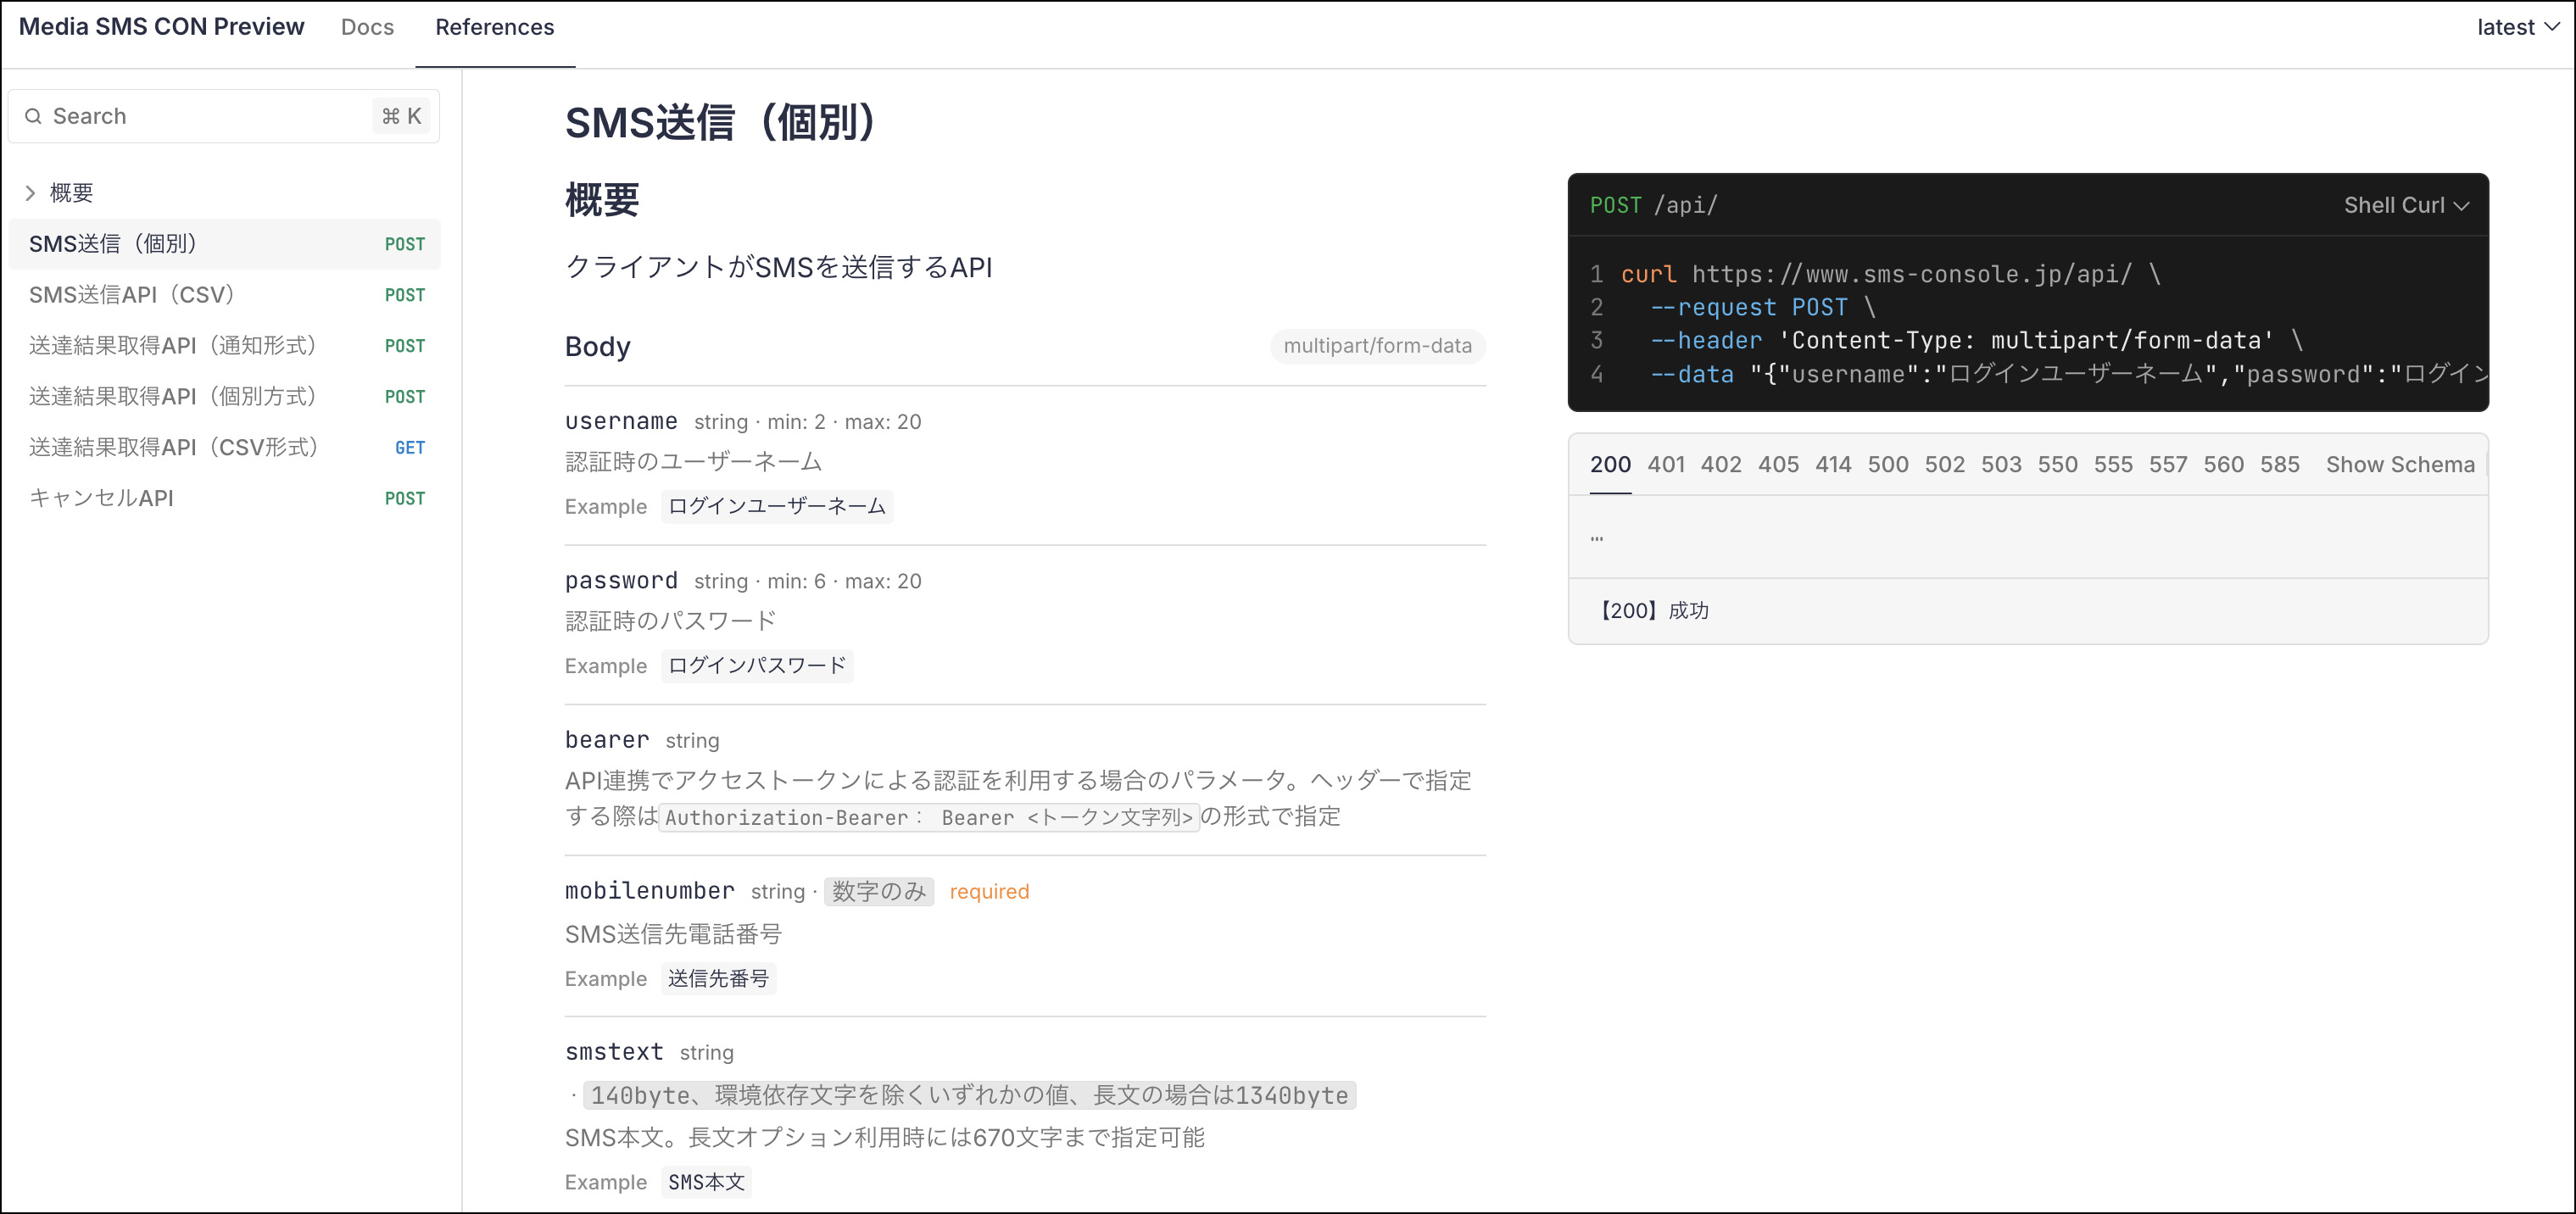Switch to the References tab
Screen dimensions: 2576x1214
point(495,27)
